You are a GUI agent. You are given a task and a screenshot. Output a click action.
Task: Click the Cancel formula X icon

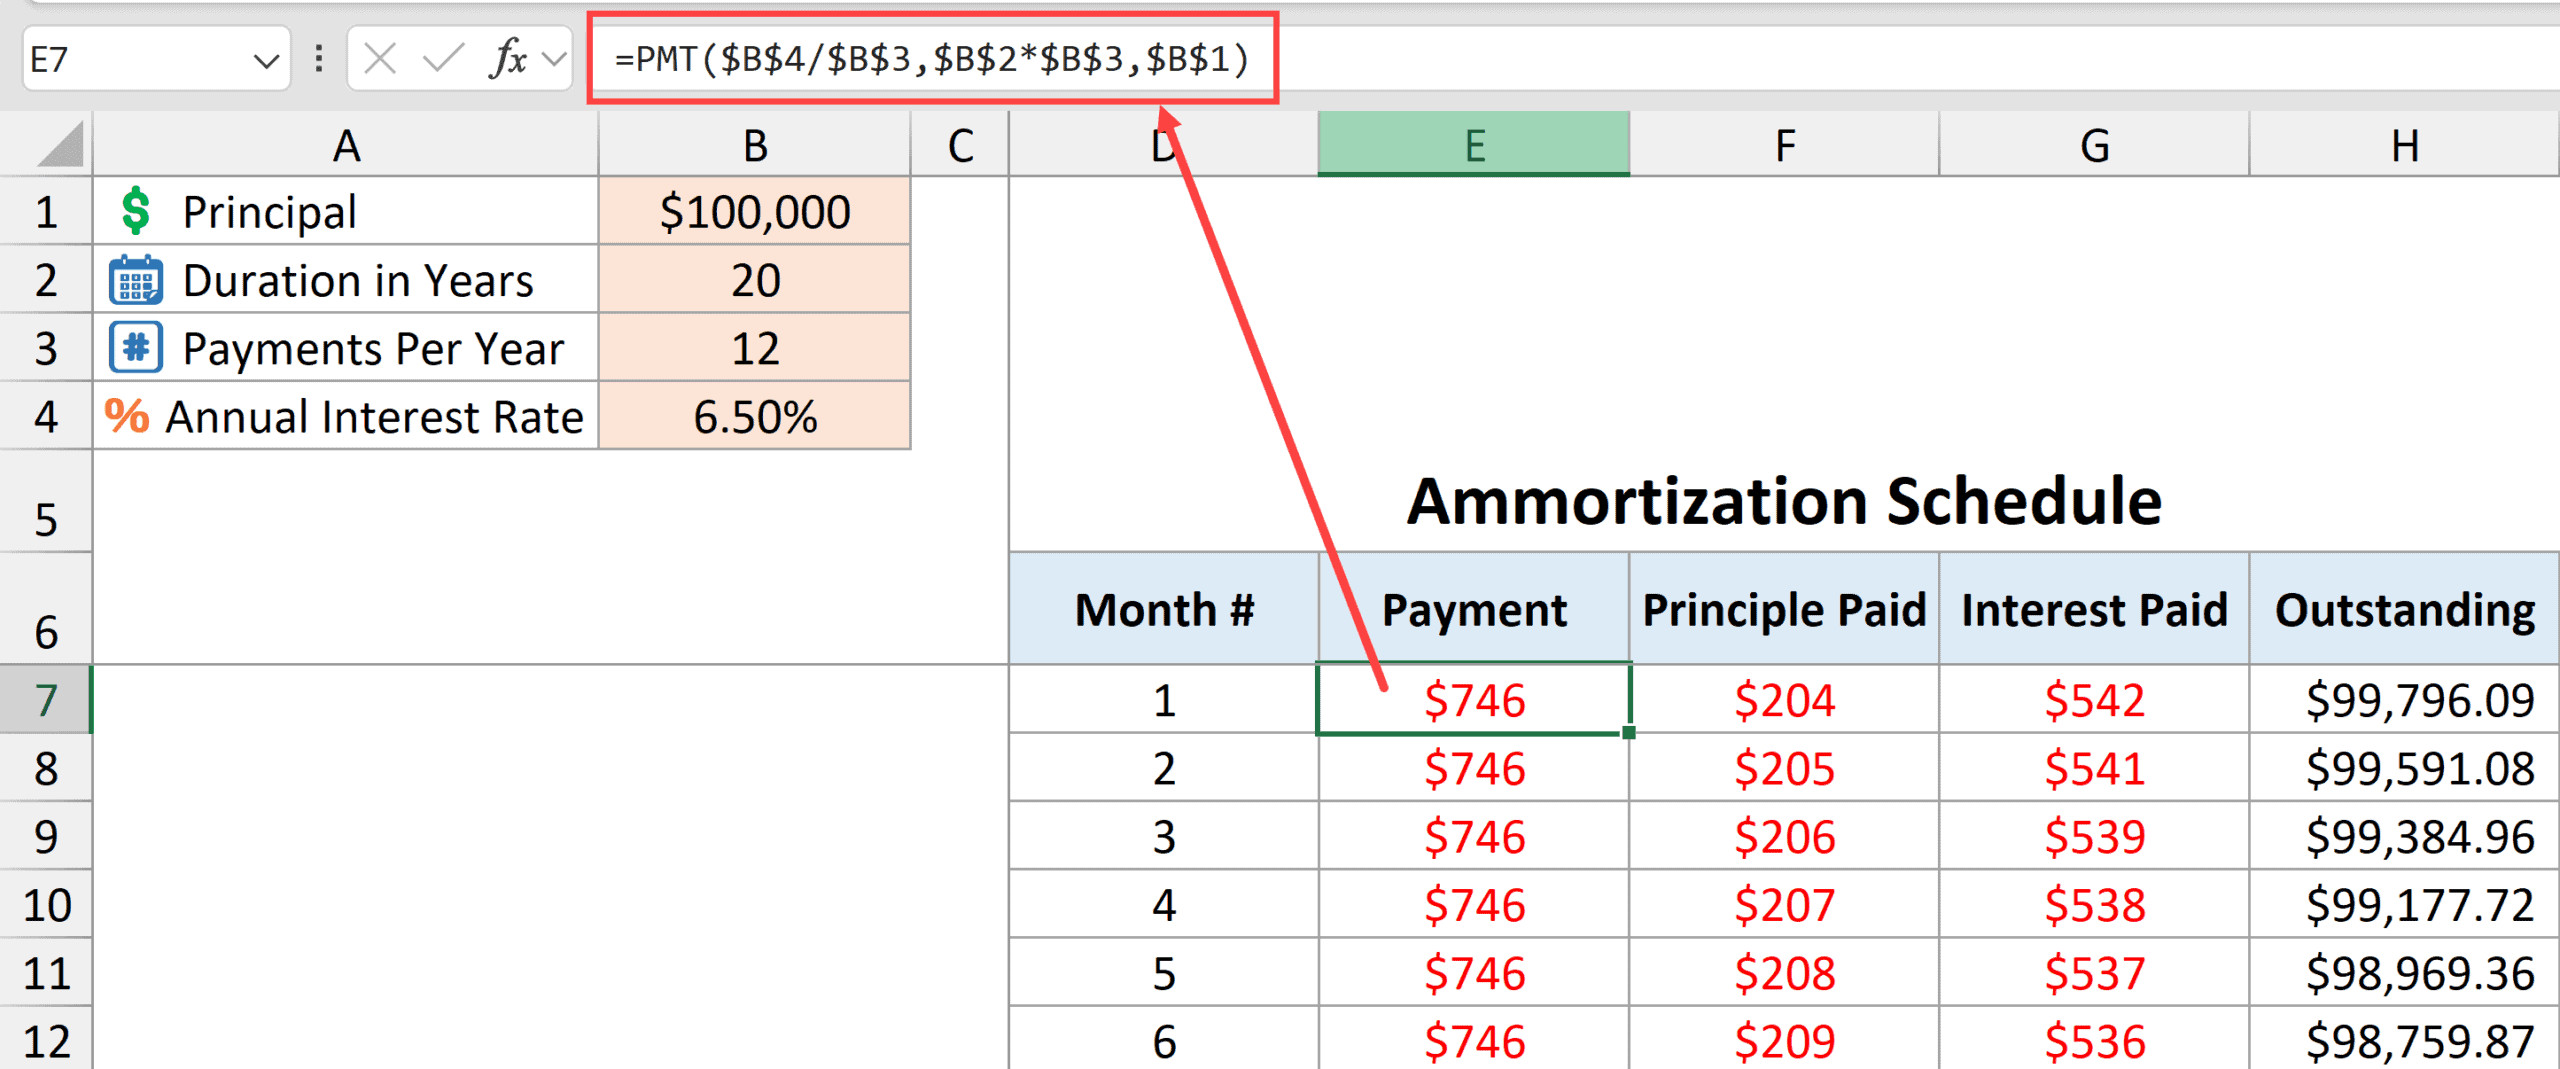coord(380,59)
